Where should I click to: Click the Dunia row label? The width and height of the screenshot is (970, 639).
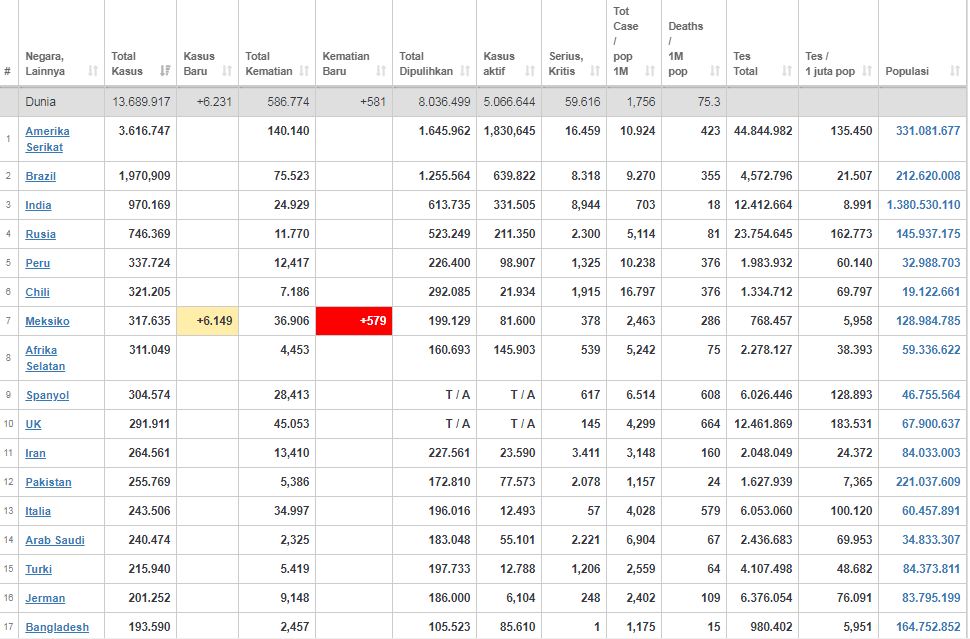40,102
